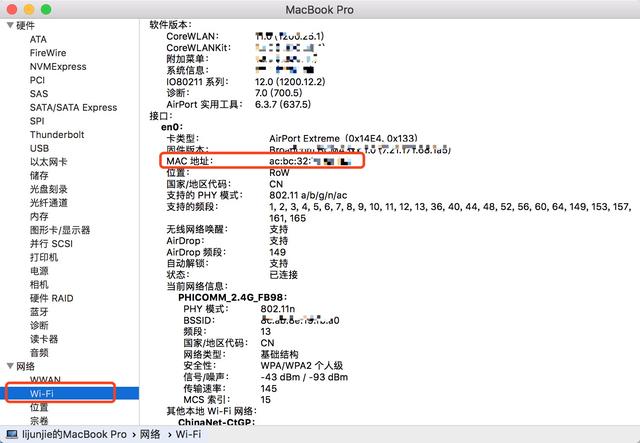This screenshot has height=443, width=640.
Task: Click the 位置 value RoW
Action: 279,173
